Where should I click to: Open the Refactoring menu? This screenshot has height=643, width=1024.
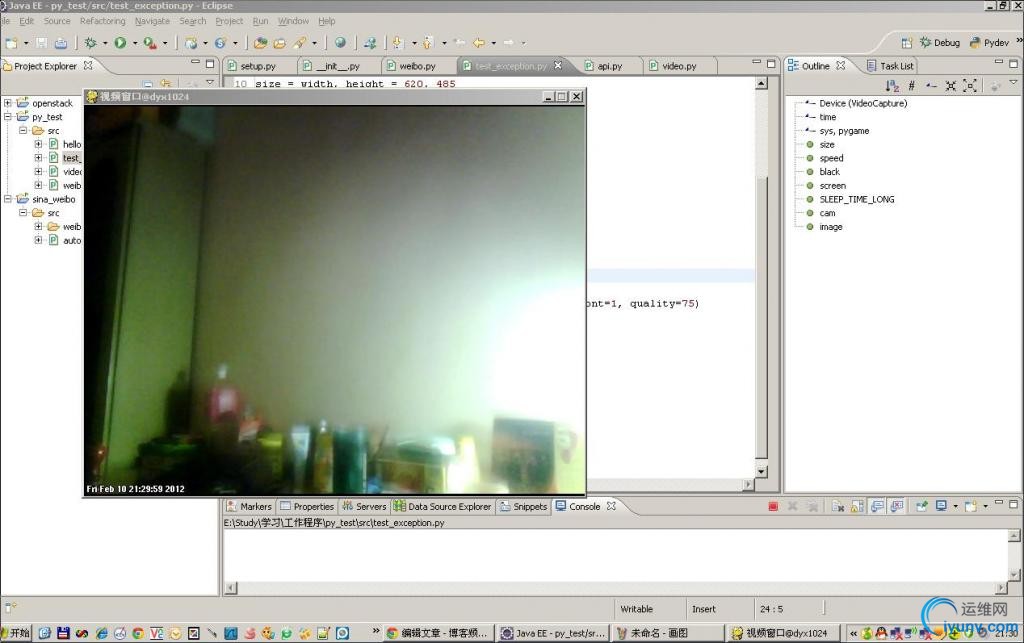click(x=103, y=21)
